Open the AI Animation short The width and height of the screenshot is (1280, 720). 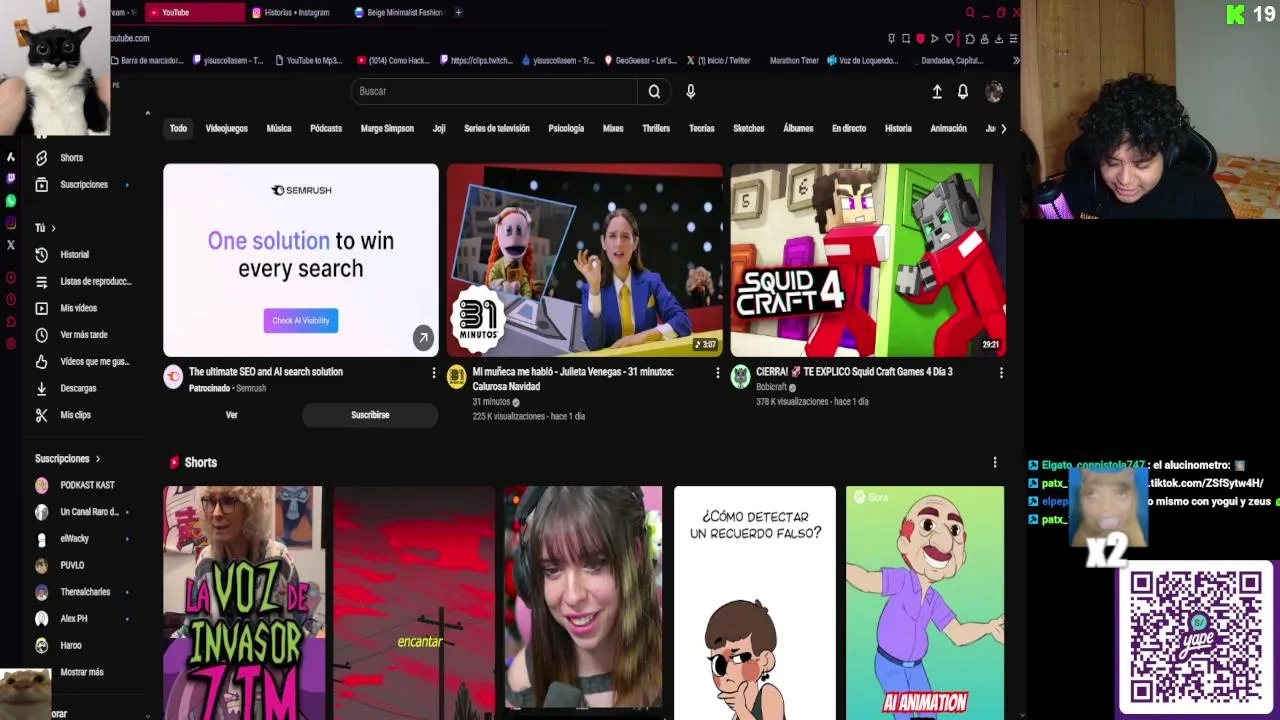point(925,603)
